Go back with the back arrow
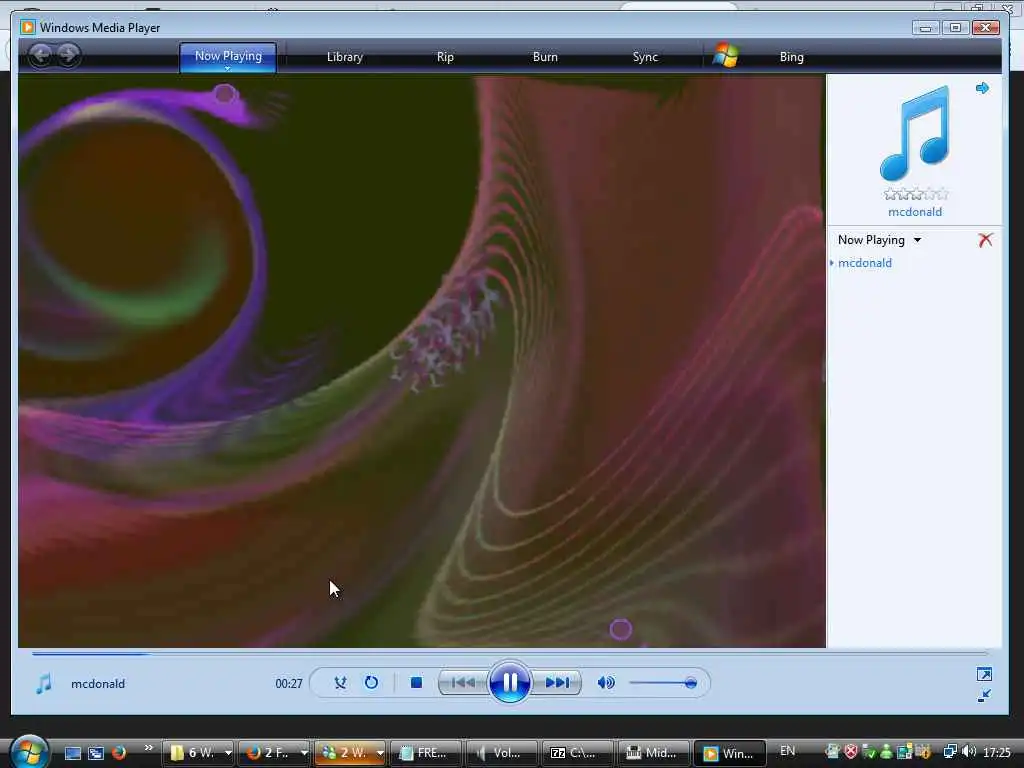 coord(40,55)
